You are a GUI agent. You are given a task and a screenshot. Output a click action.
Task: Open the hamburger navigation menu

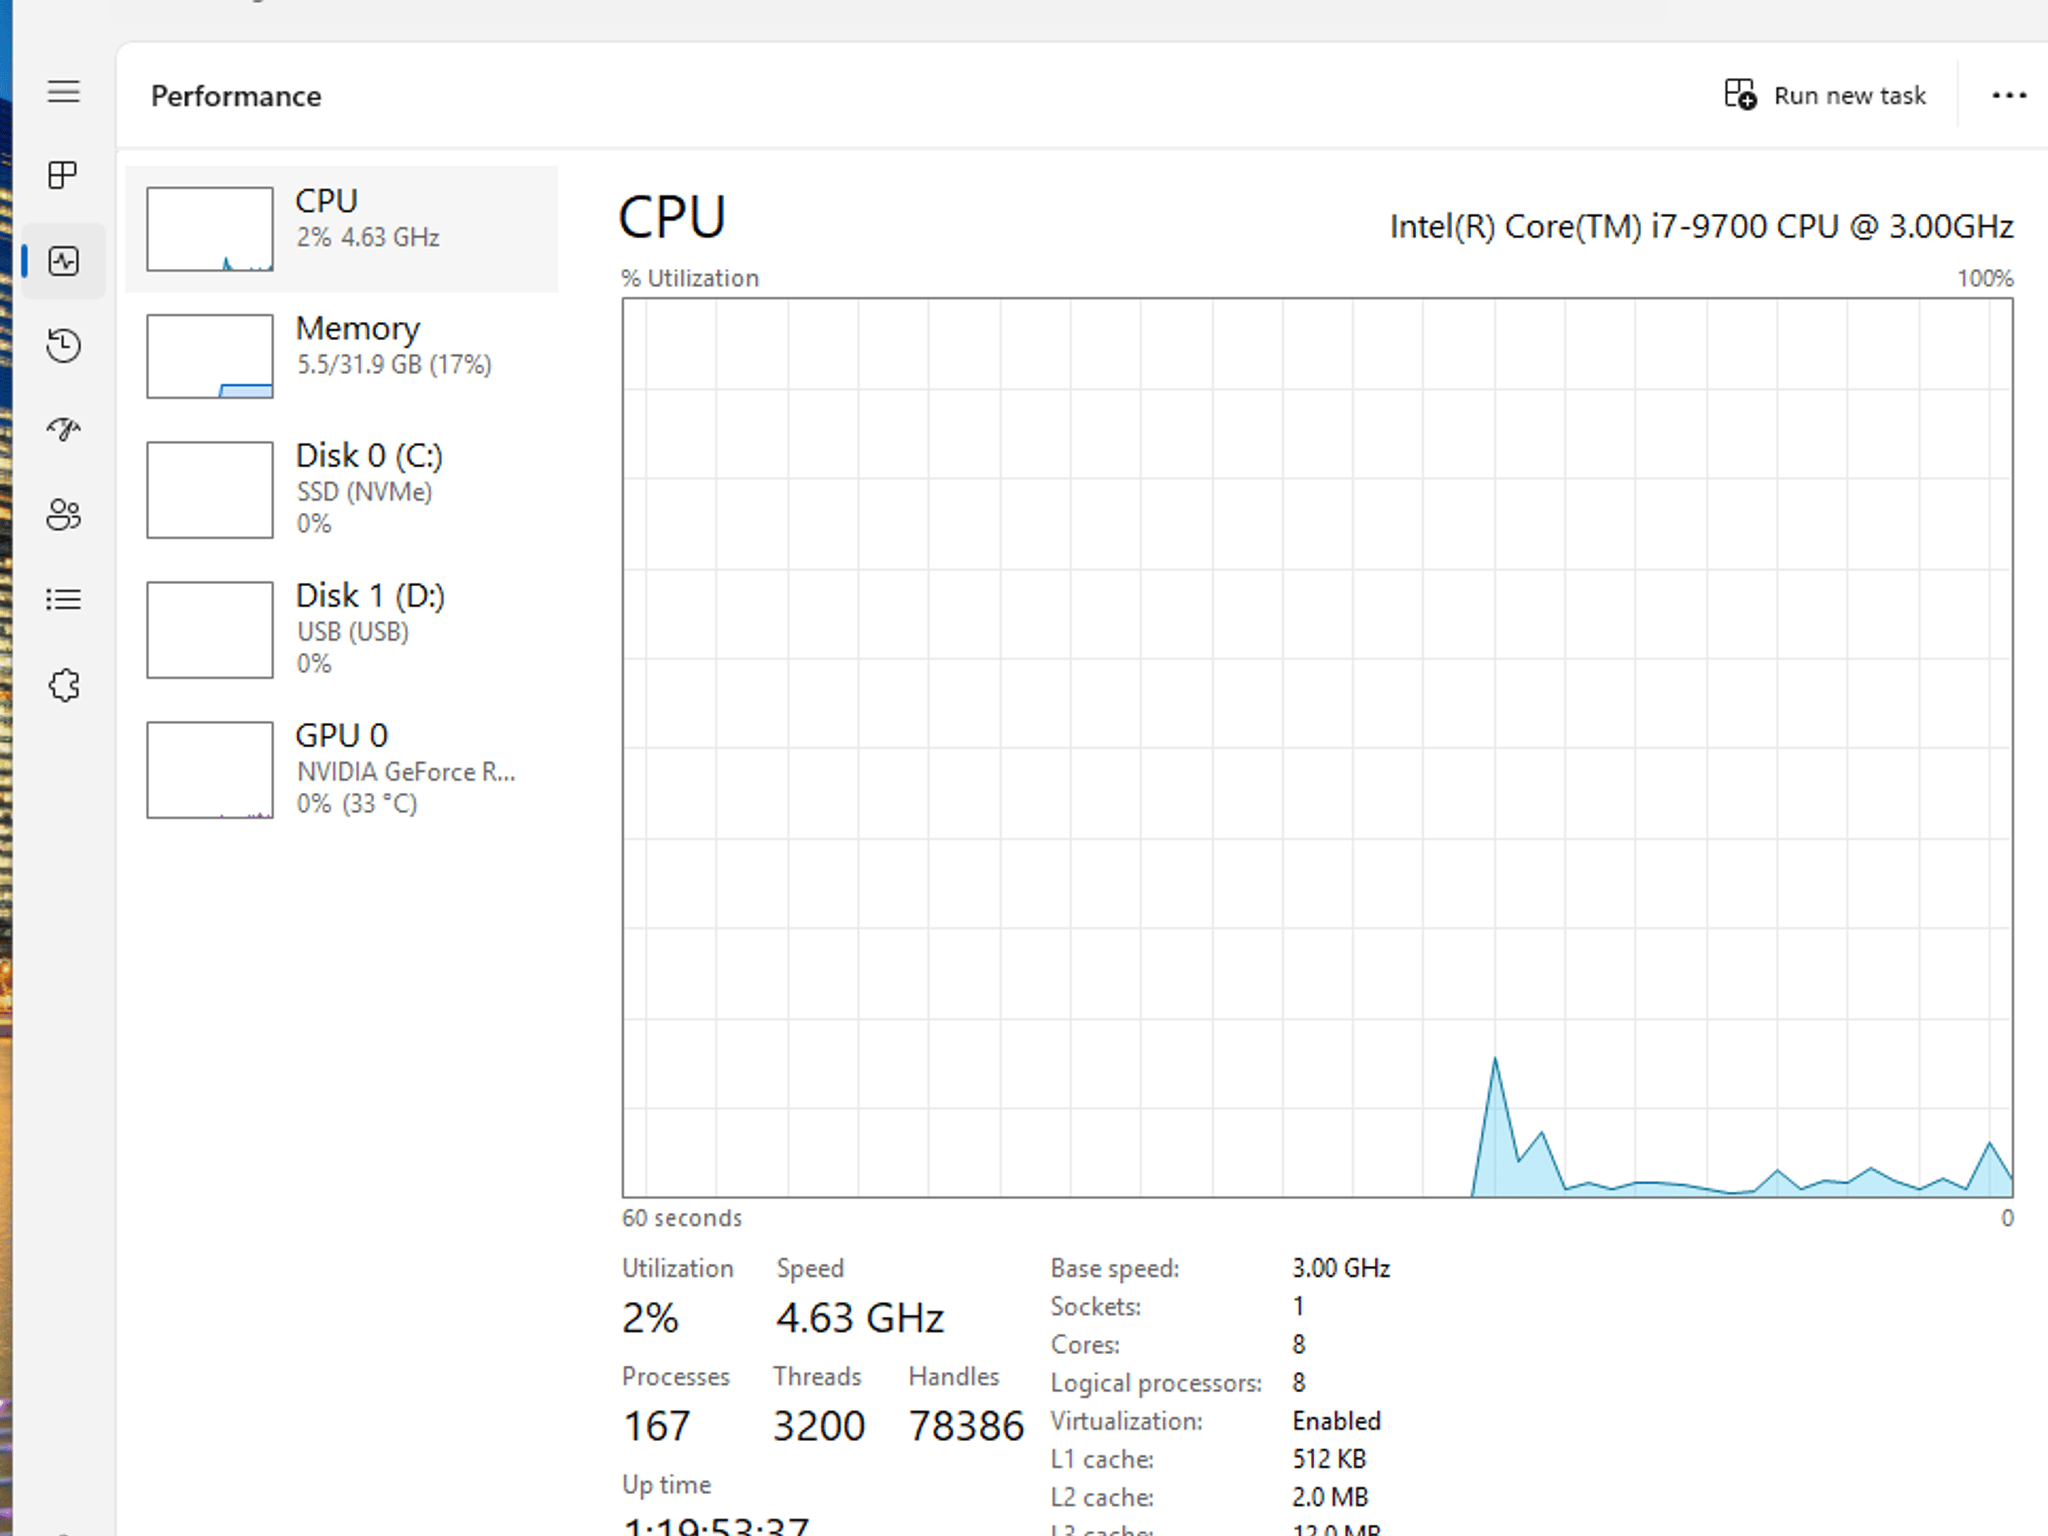(63, 92)
